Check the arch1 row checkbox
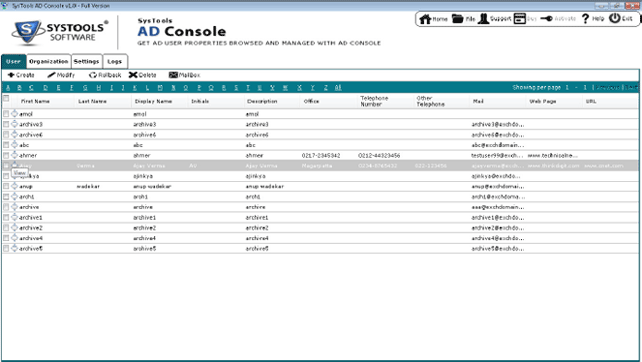 [6, 197]
